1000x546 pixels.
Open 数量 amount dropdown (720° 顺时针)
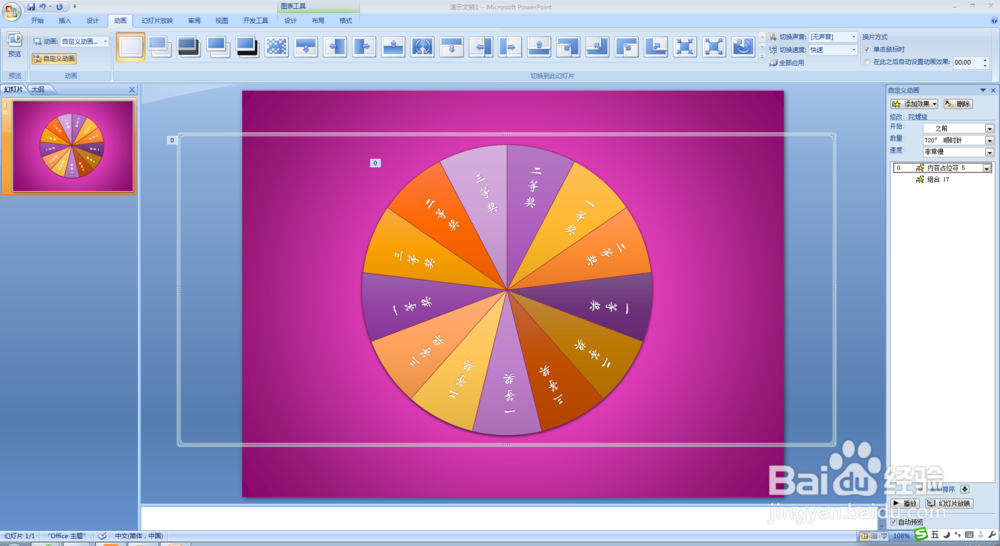pyautogui.click(x=990, y=140)
